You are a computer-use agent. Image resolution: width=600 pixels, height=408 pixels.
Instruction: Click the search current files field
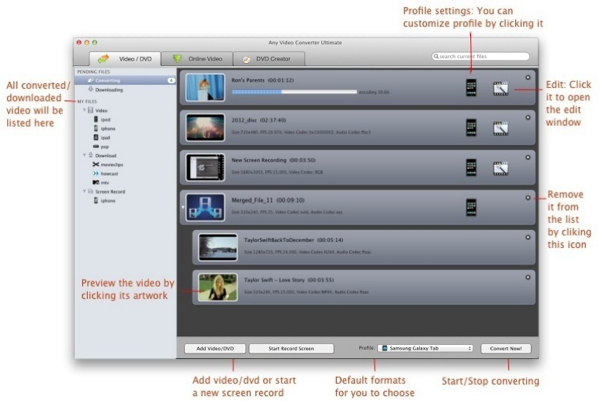[481, 56]
